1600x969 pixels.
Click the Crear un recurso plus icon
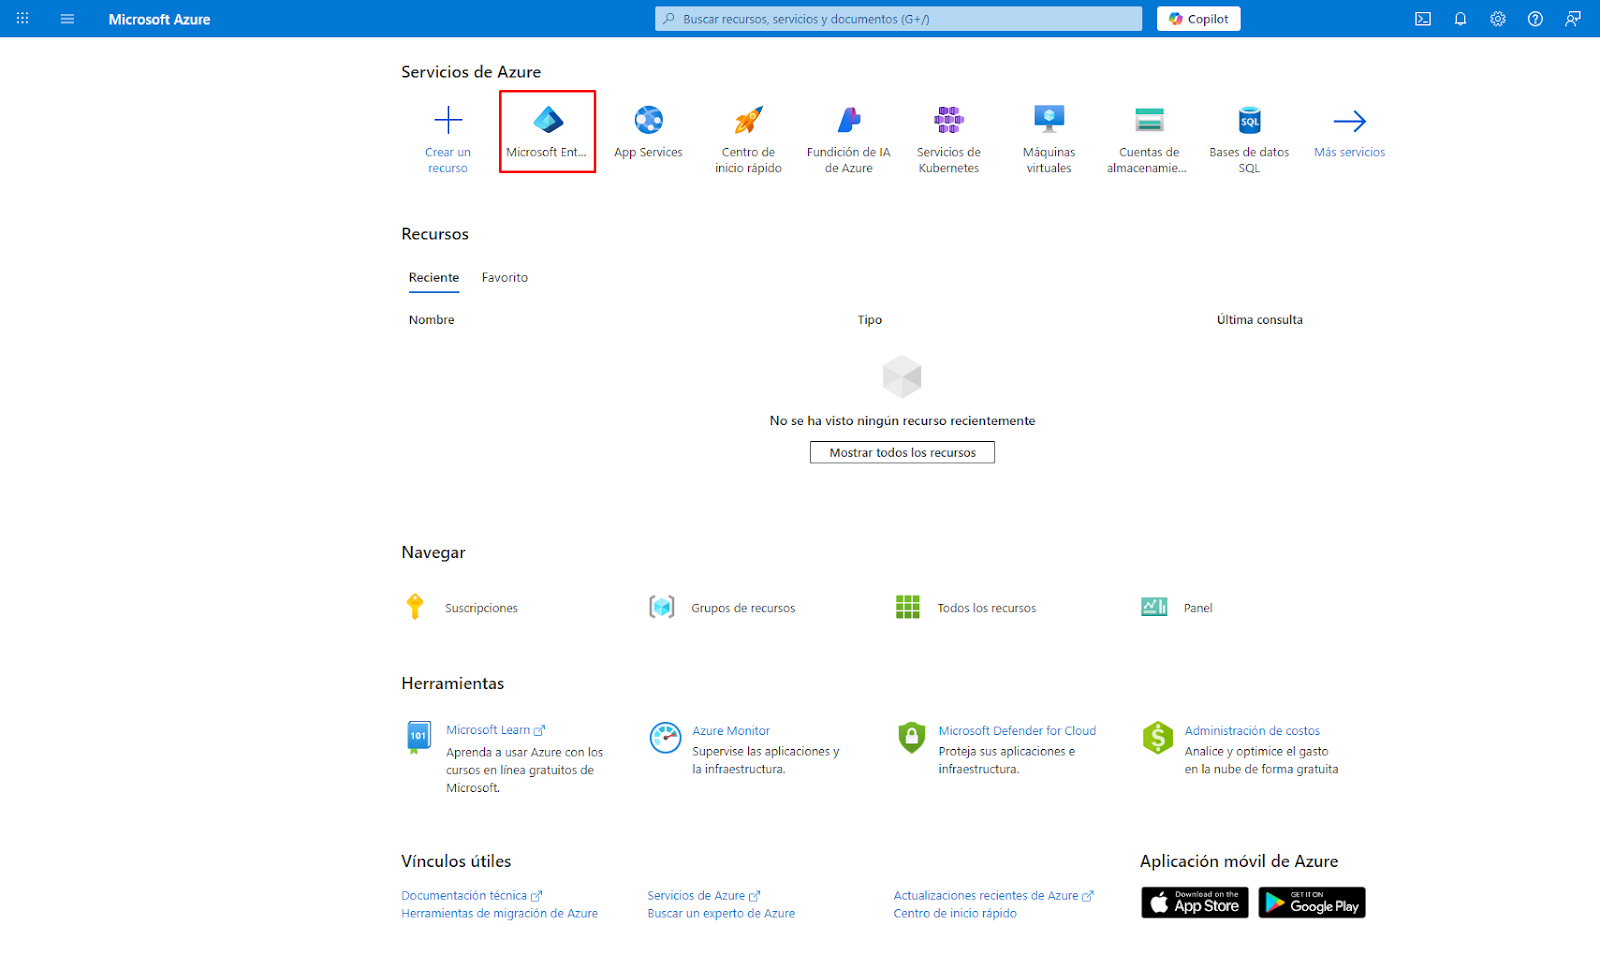pos(448,121)
